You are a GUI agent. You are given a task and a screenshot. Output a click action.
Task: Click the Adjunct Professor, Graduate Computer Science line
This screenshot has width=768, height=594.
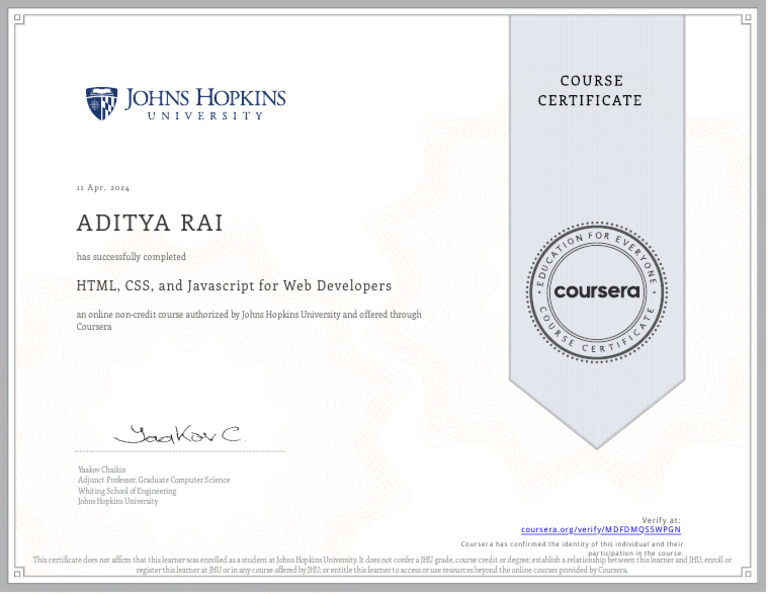click(154, 480)
